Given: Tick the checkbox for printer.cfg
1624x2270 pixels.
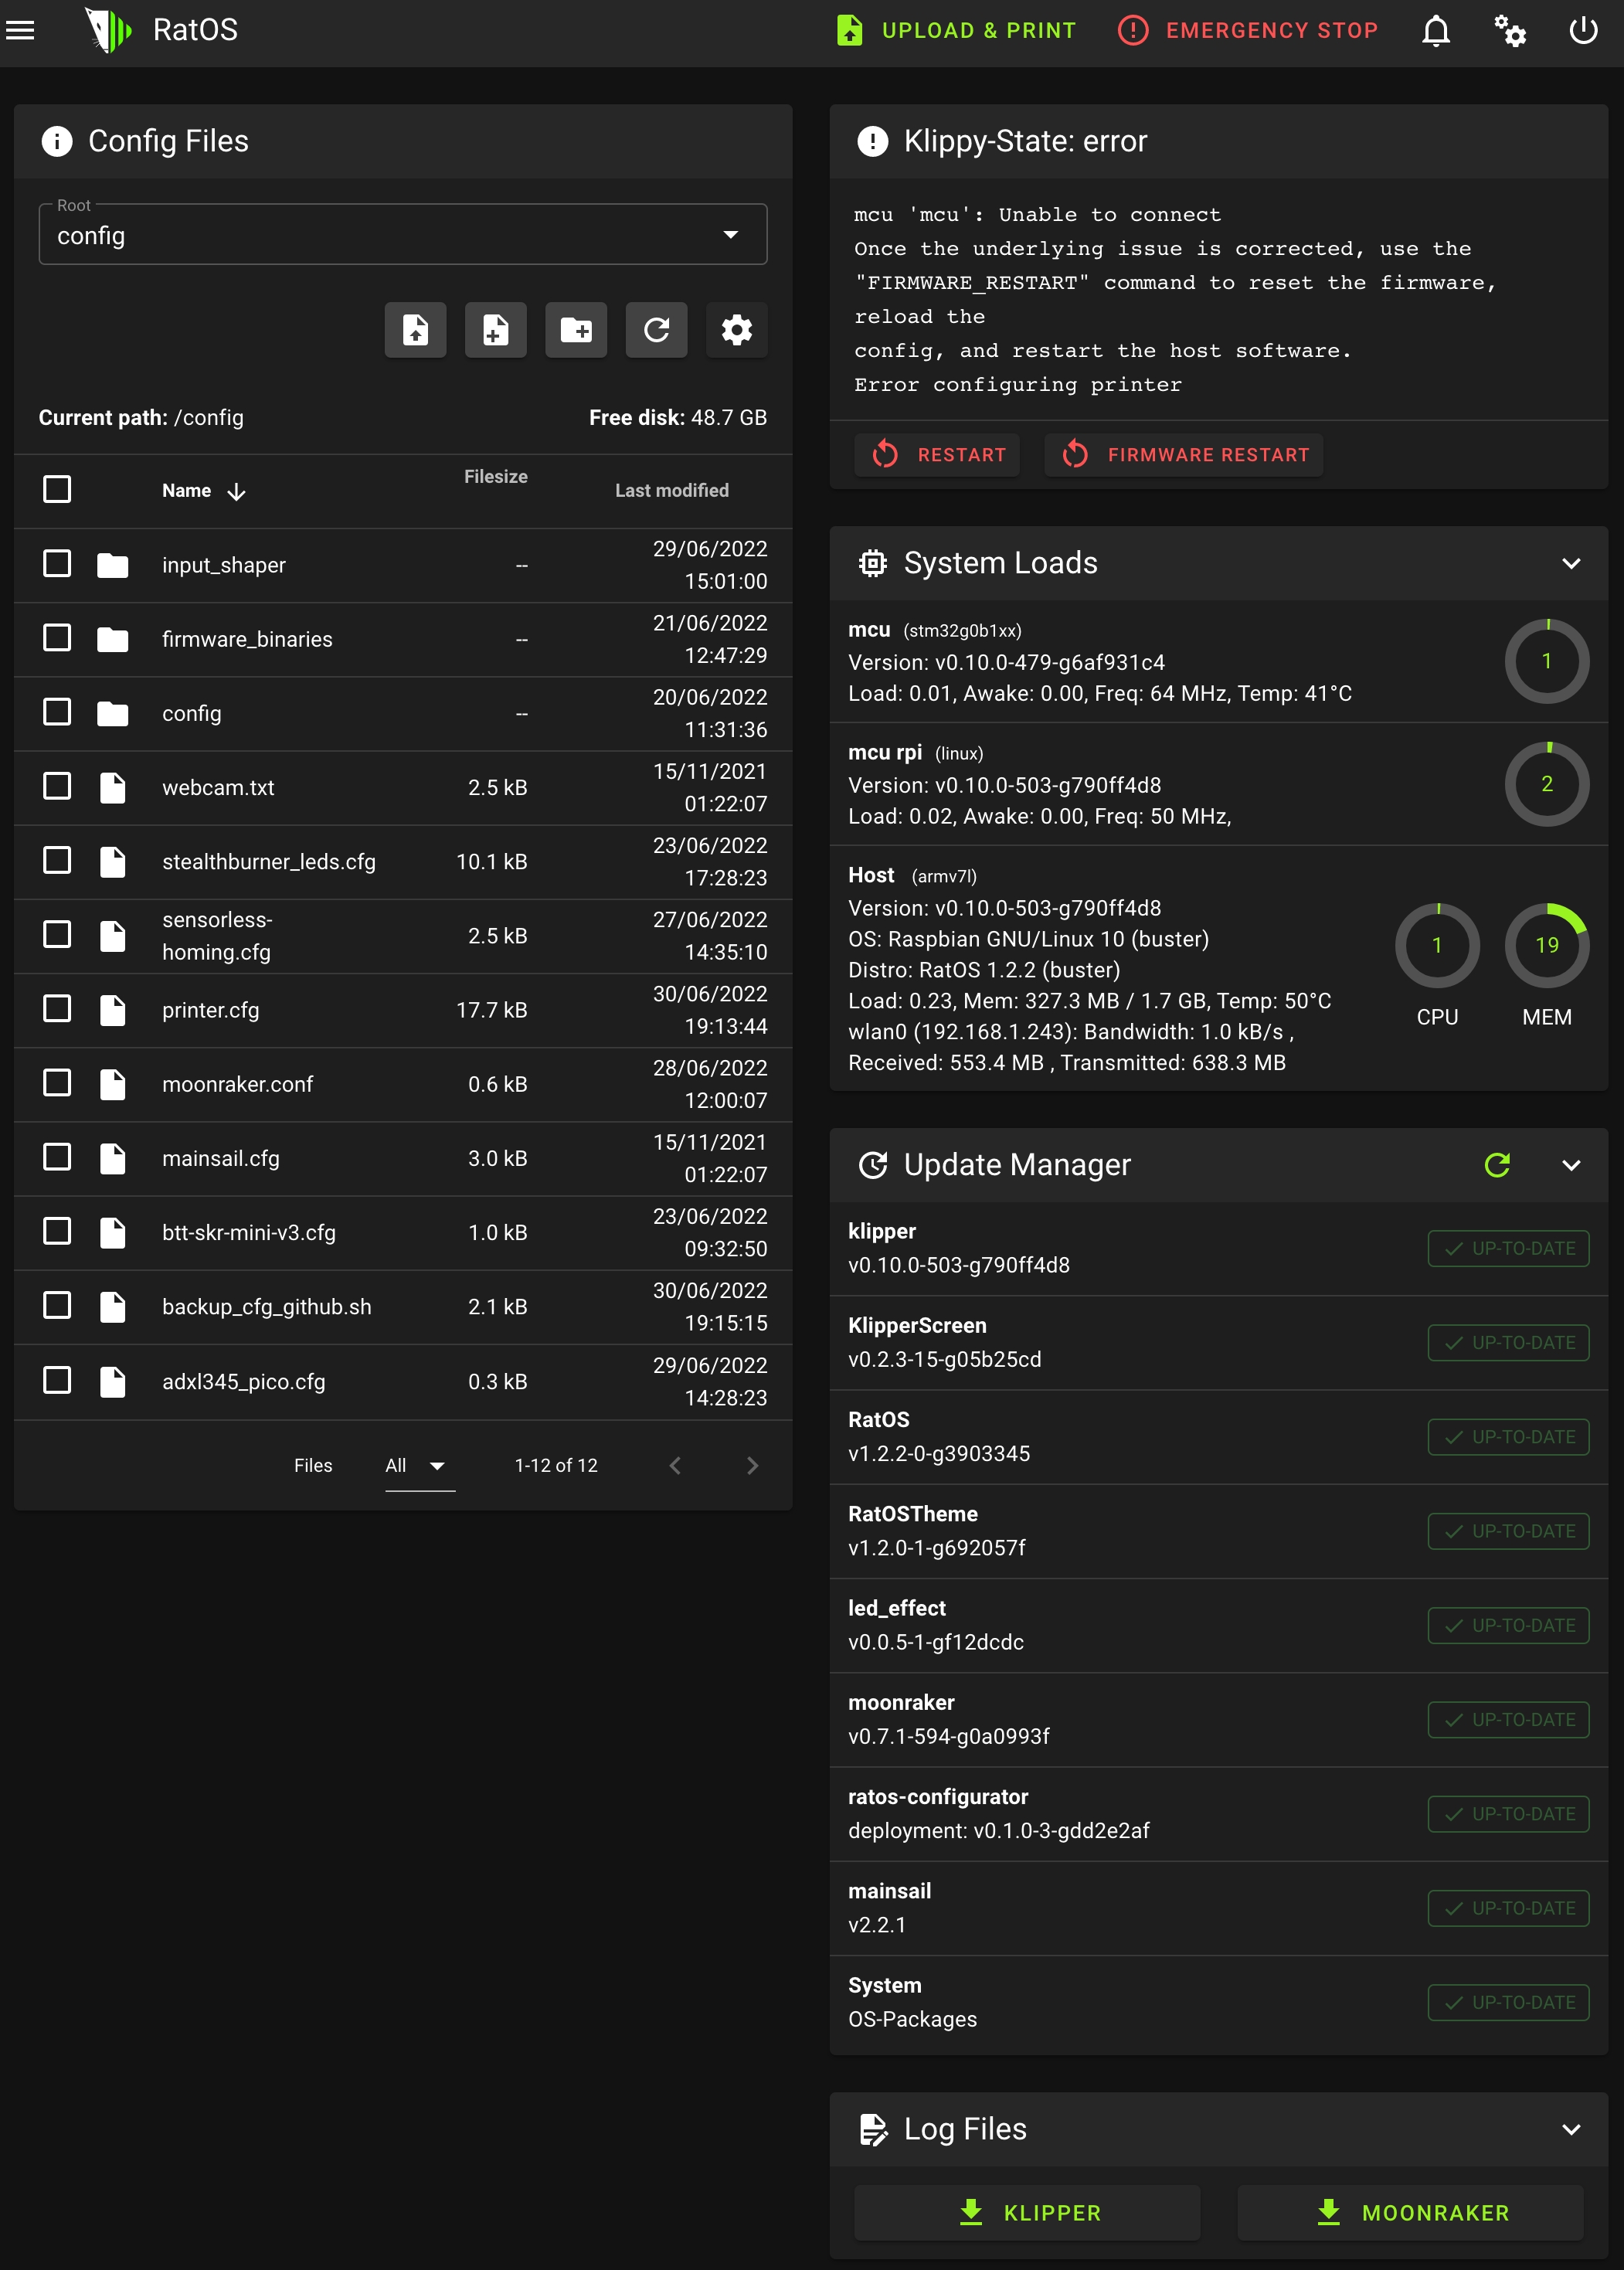Looking at the screenshot, I should click(57, 1008).
